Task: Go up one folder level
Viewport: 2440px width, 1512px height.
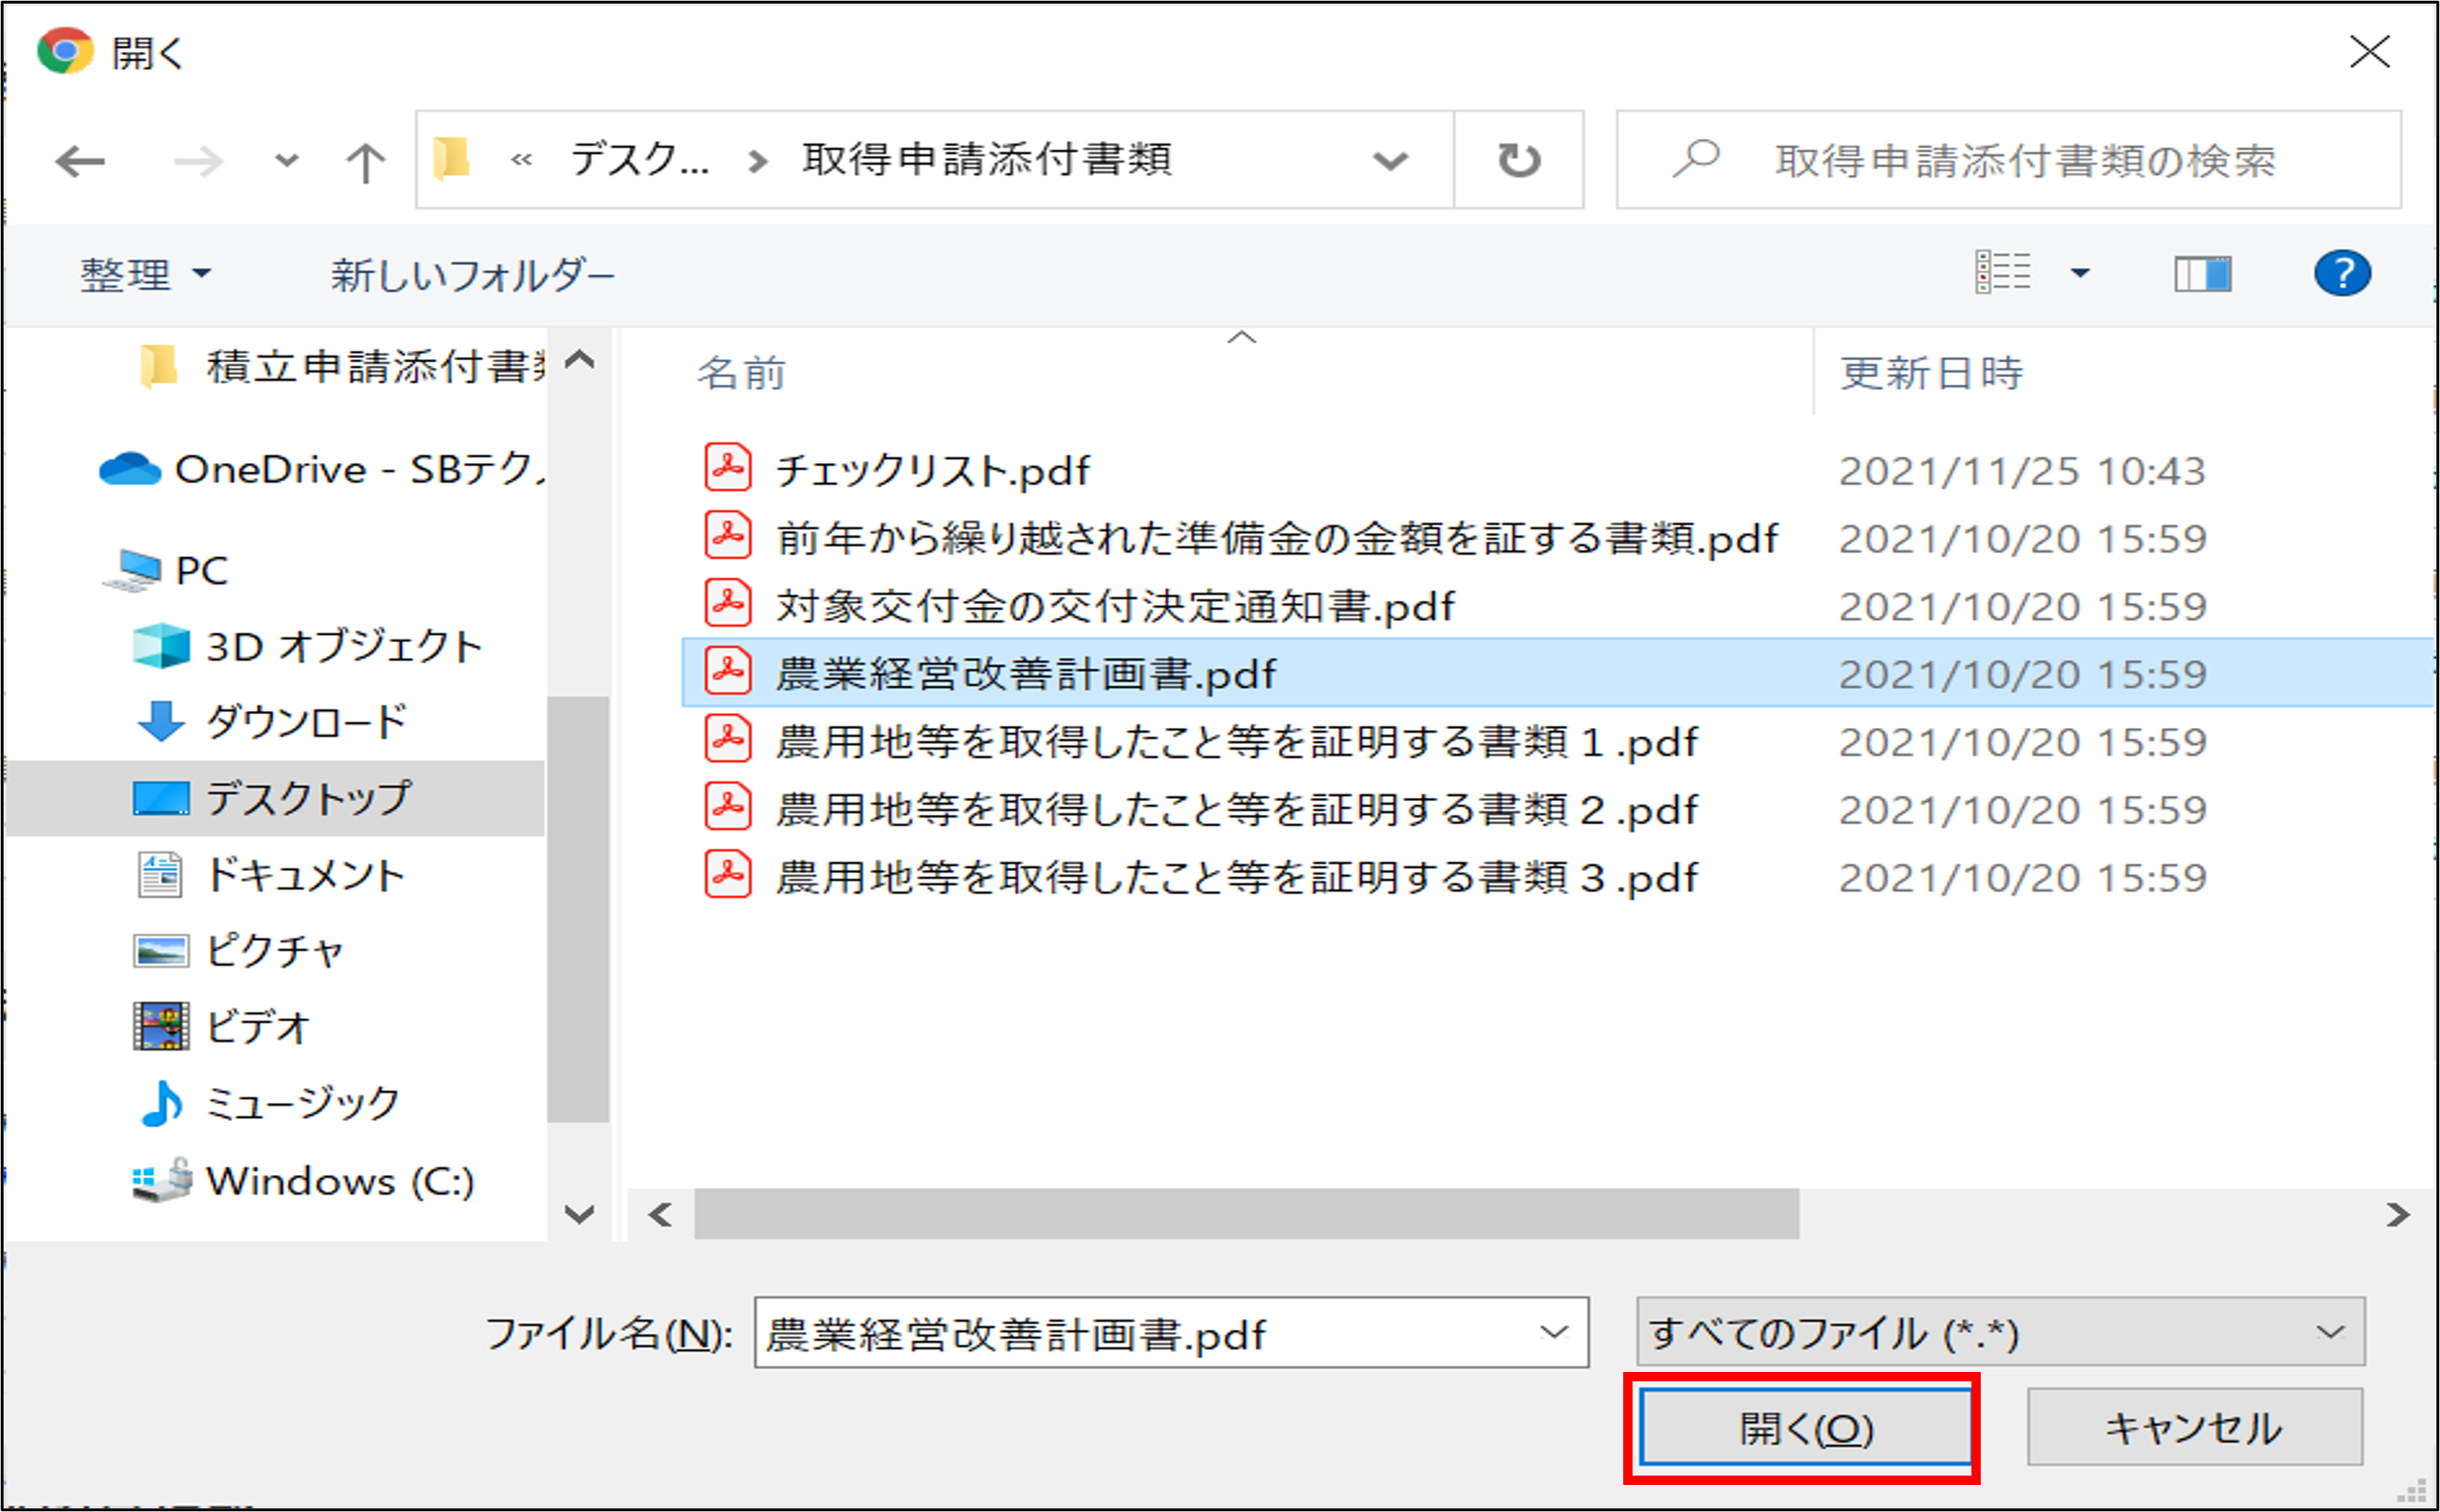Action: coord(365,161)
